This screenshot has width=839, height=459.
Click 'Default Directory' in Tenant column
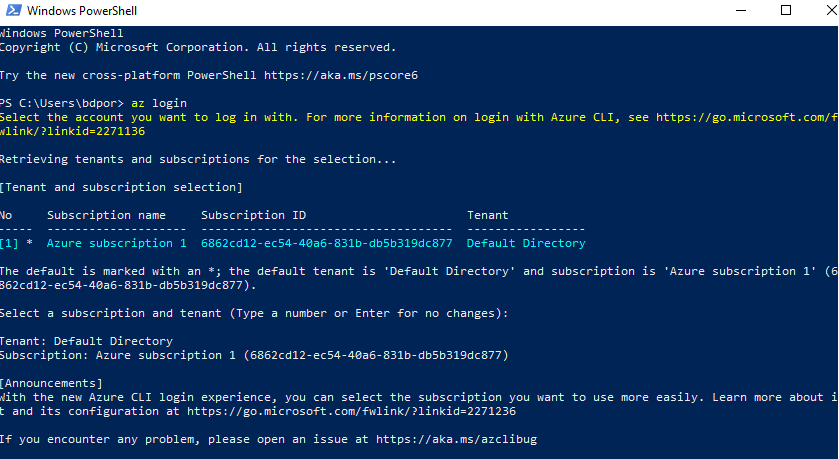tap(526, 243)
